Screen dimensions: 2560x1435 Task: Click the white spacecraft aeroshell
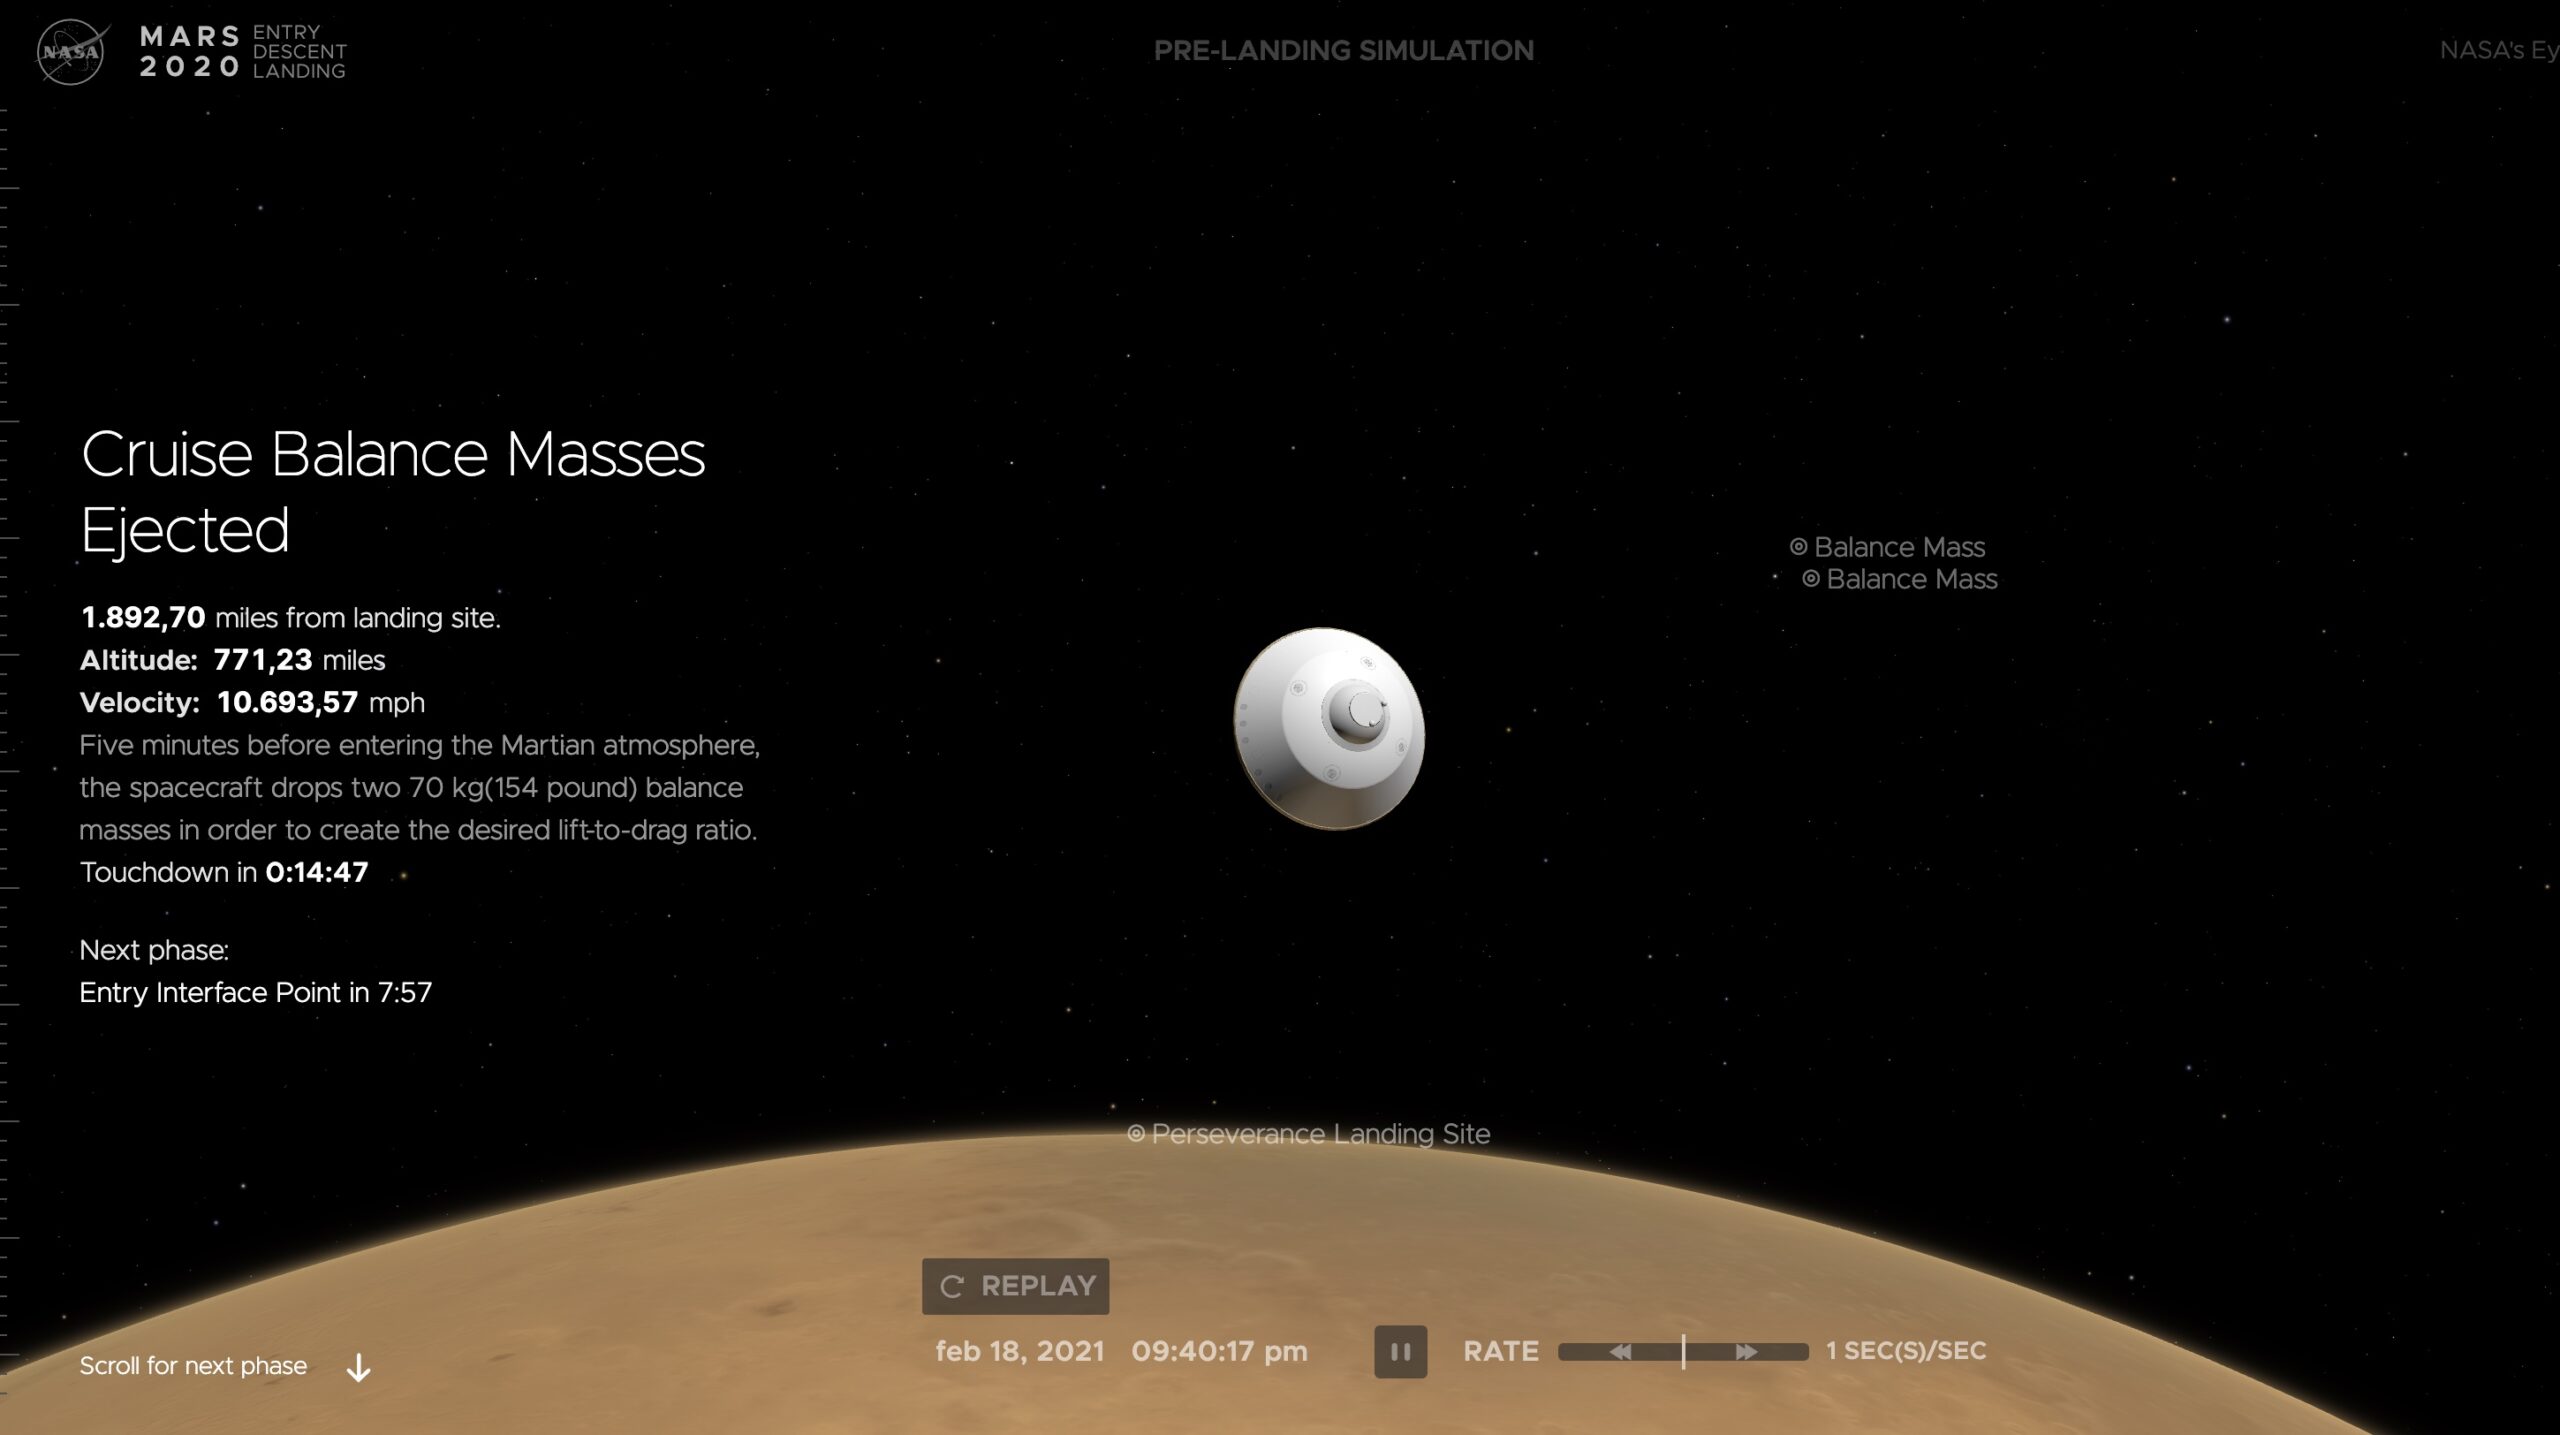tap(1328, 728)
